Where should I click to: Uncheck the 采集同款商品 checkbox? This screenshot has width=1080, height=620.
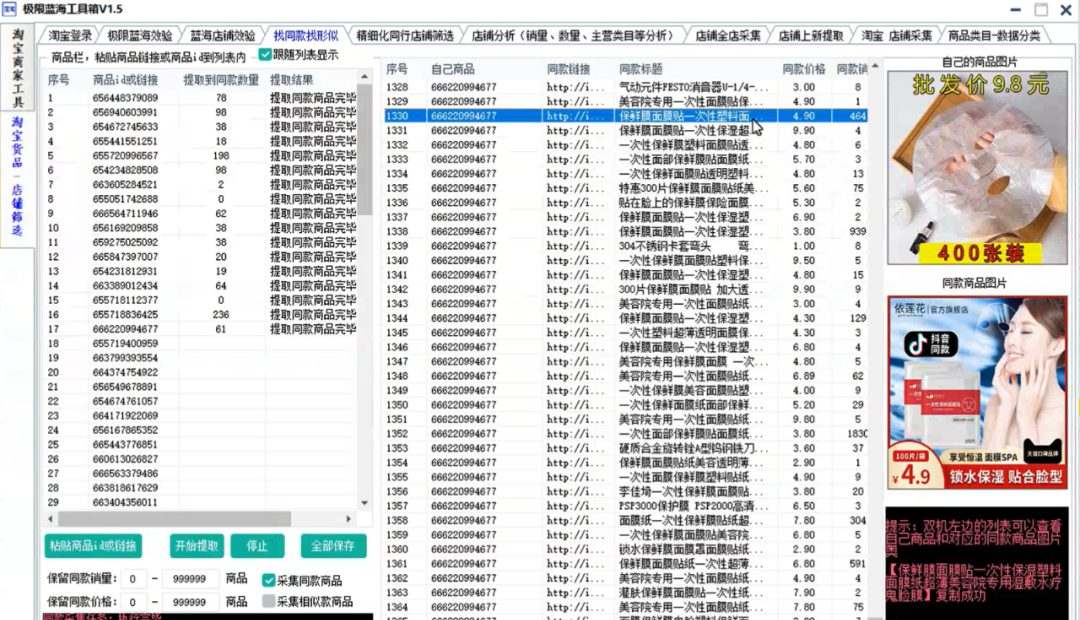pyautogui.click(x=269, y=580)
